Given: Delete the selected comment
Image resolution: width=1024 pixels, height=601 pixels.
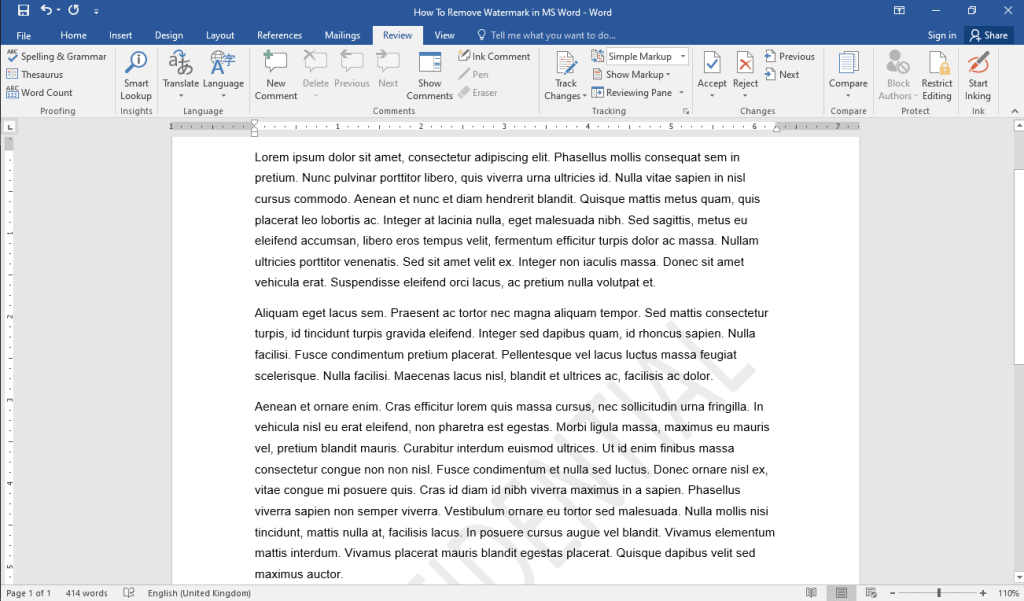Looking at the screenshot, I should 315,76.
